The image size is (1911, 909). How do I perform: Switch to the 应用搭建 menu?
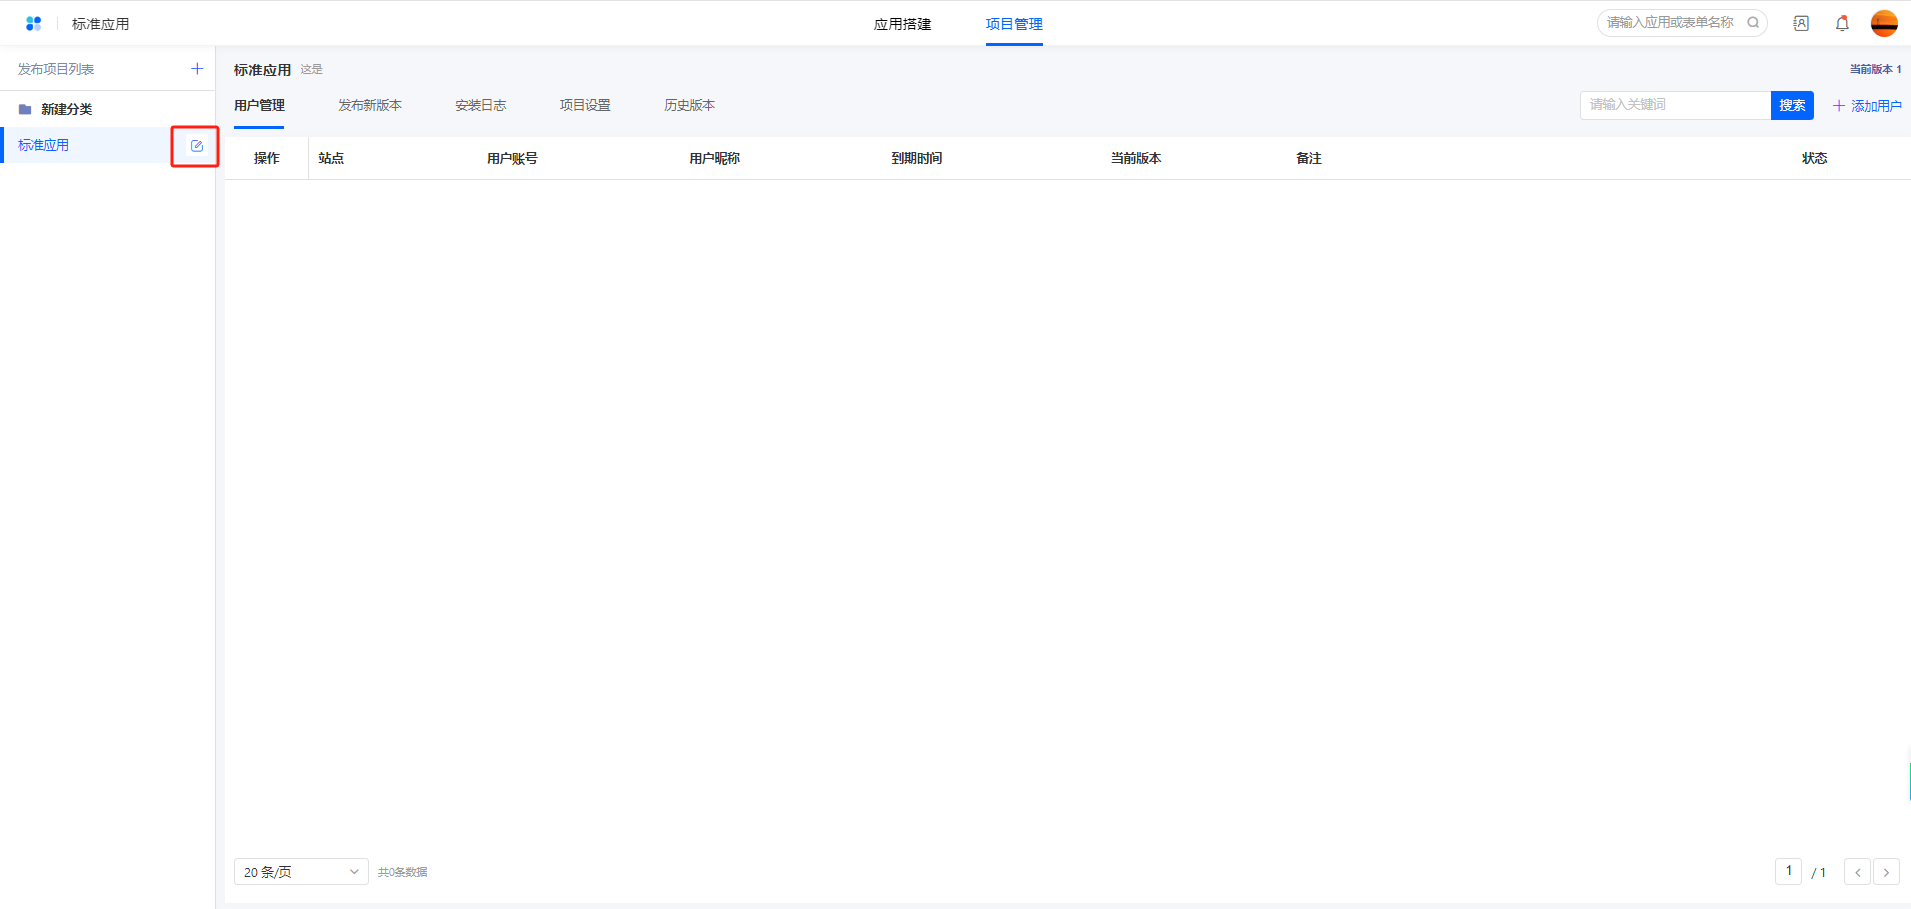pos(902,24)
